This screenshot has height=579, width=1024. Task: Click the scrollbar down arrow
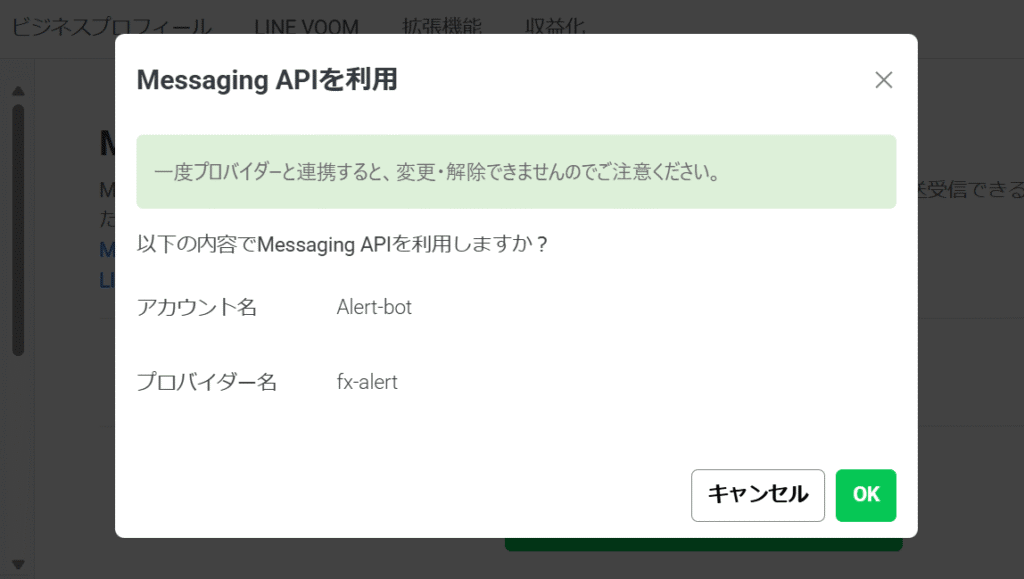[x=18, y=564]
